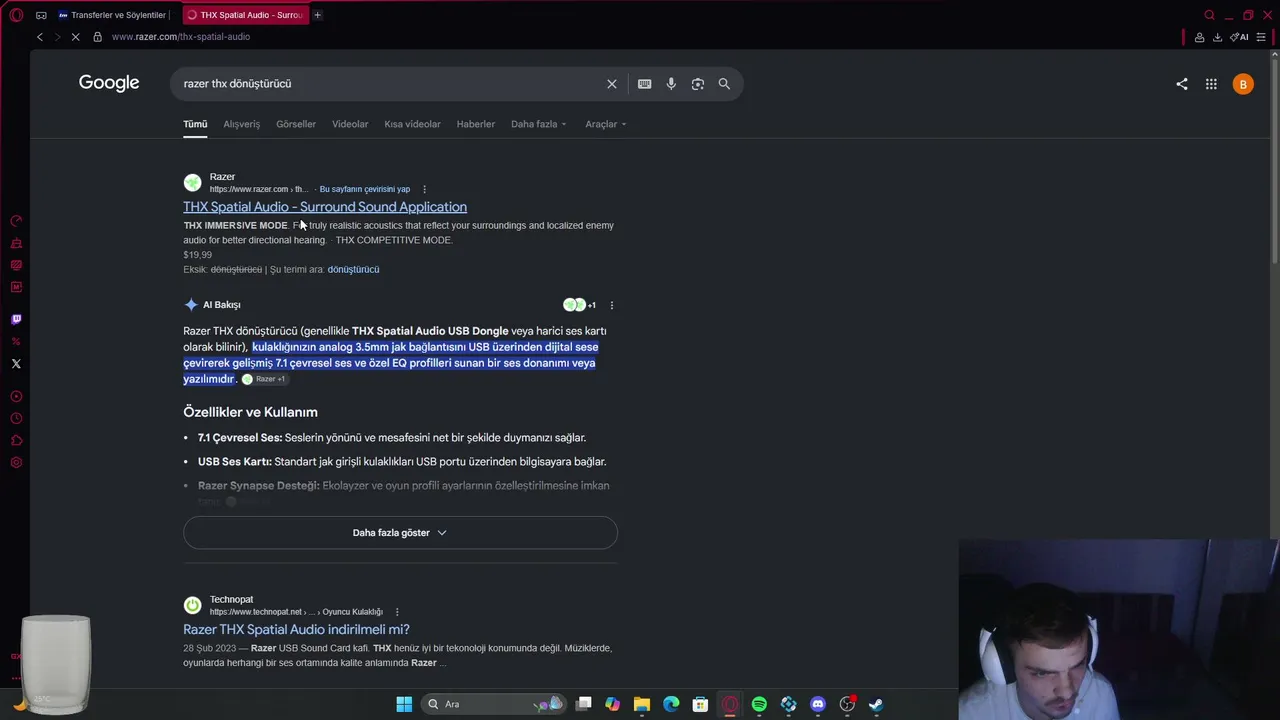The width and height of the screenshot is (1280, 720).
Task: Open Task View on the taskbar
Action: pos(584,704)
